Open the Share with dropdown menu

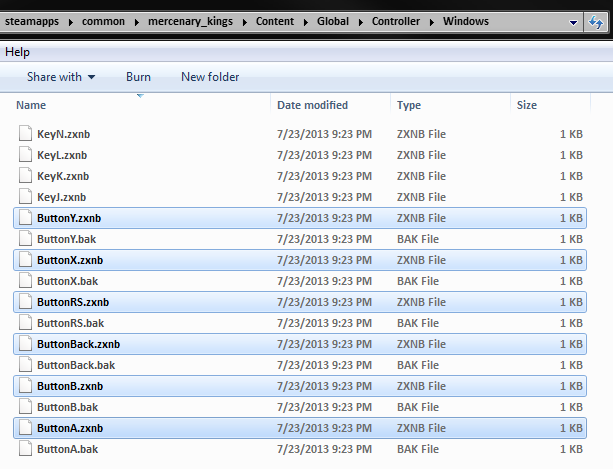click(61, 77)
